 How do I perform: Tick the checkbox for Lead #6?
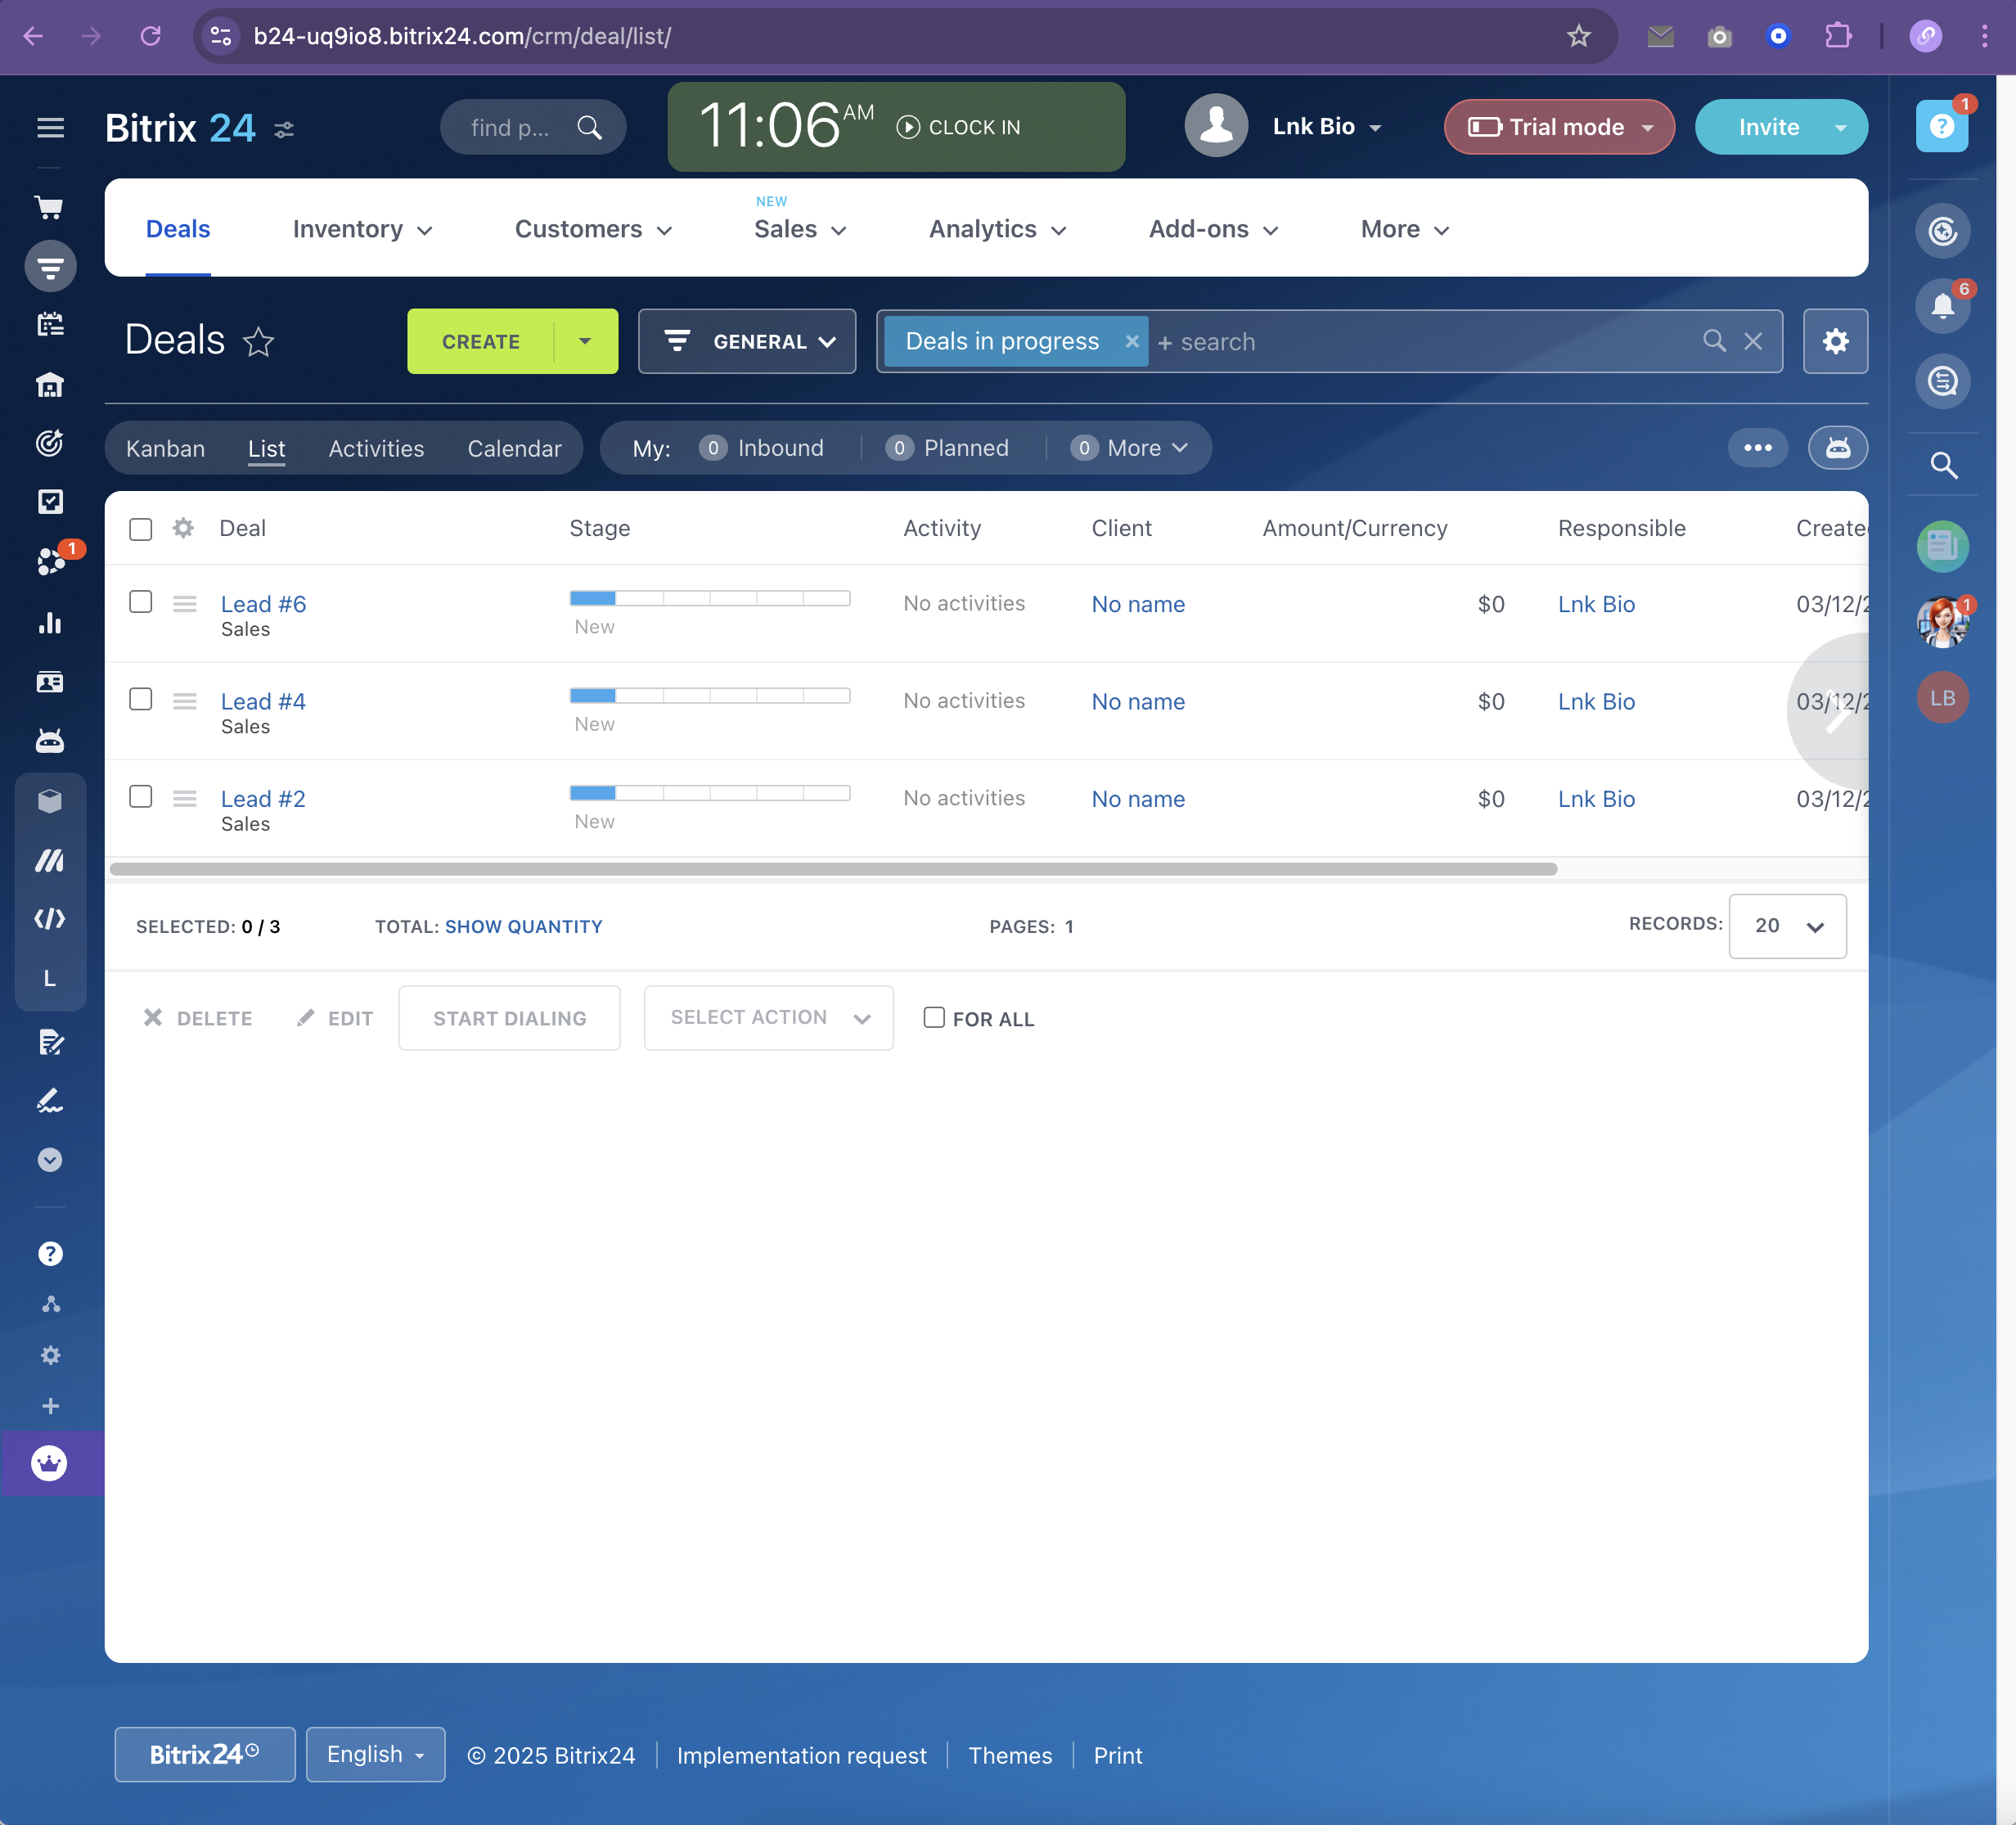tap(141, 602)
